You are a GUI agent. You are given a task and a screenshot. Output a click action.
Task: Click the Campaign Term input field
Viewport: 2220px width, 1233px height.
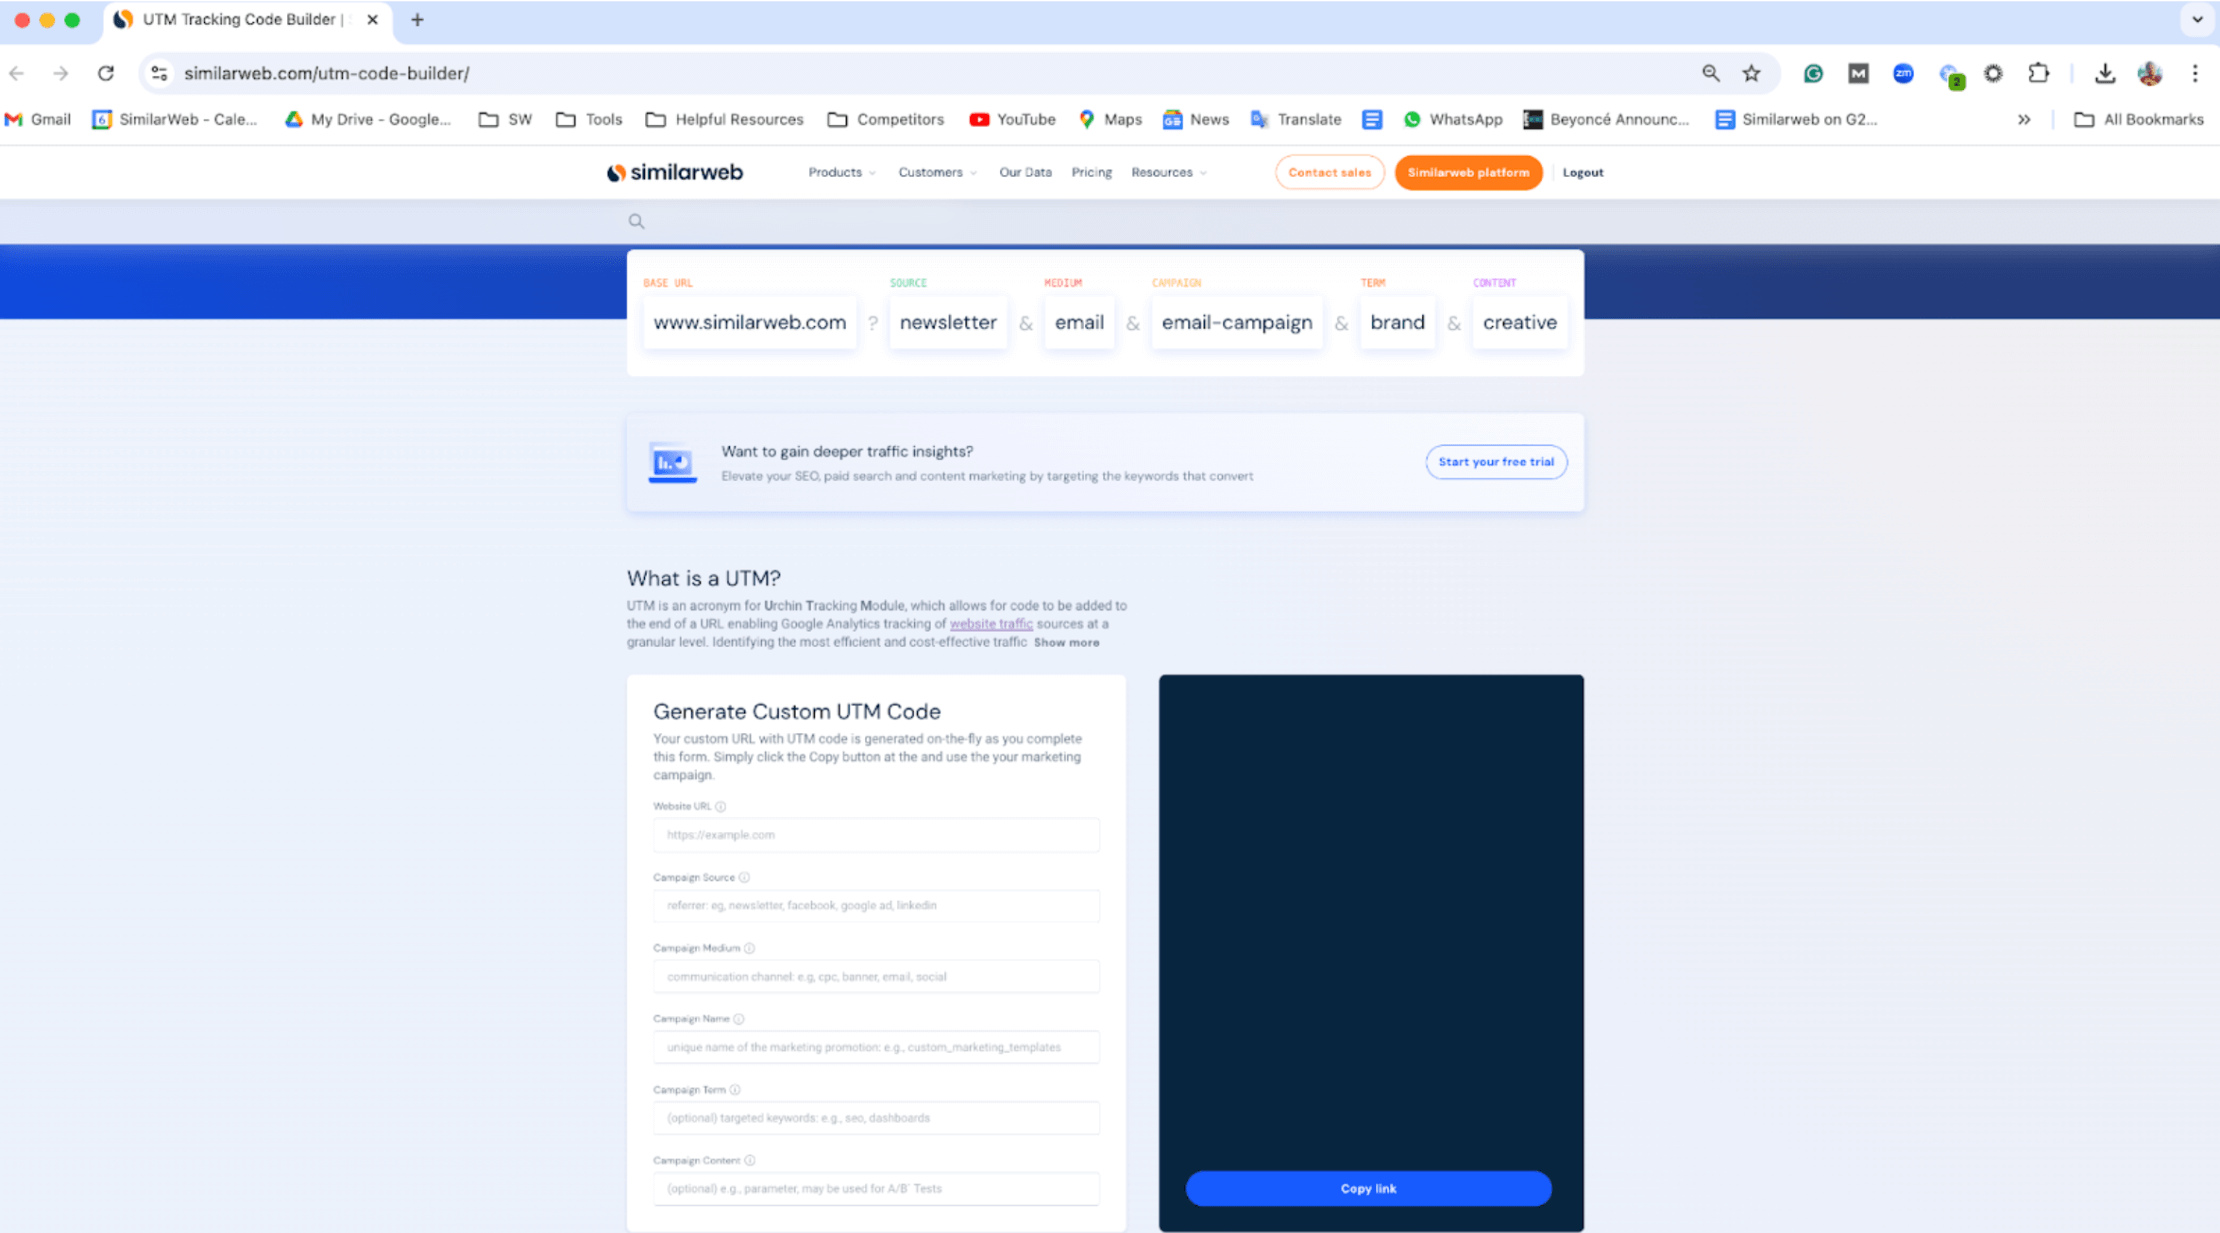876,1118
